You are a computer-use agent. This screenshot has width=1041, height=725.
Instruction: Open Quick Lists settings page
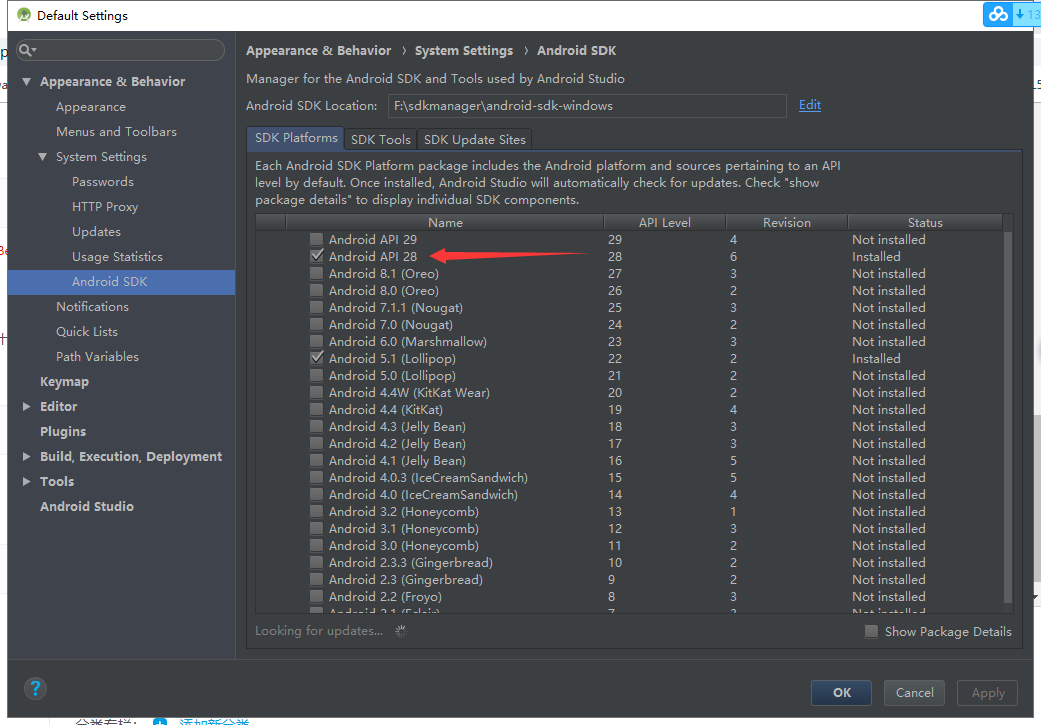[x=87, y=331]
